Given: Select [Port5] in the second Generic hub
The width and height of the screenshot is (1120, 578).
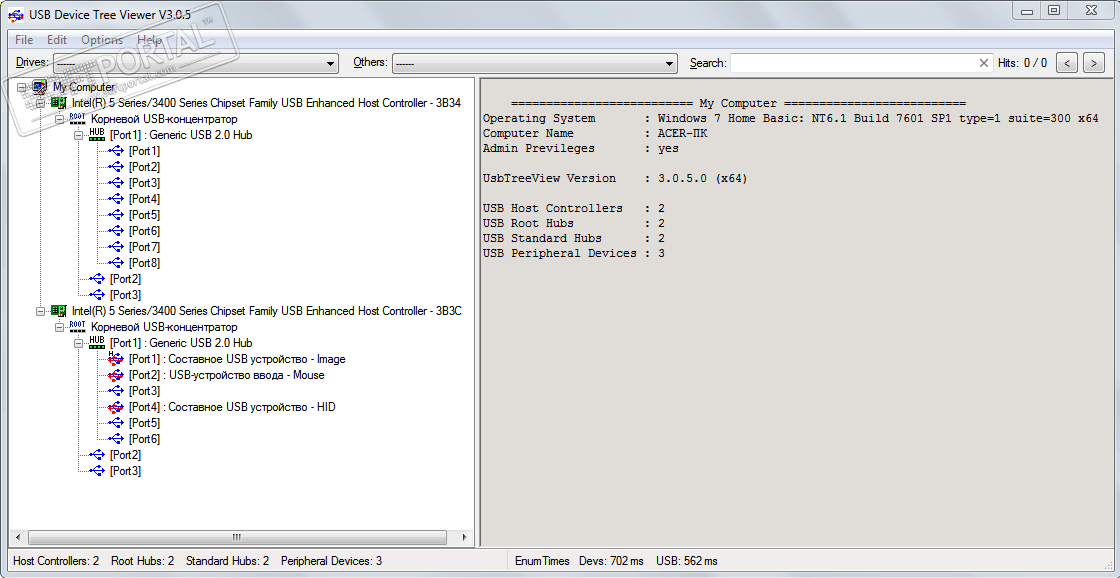Looking at the screenshot, I should (144, 423).
